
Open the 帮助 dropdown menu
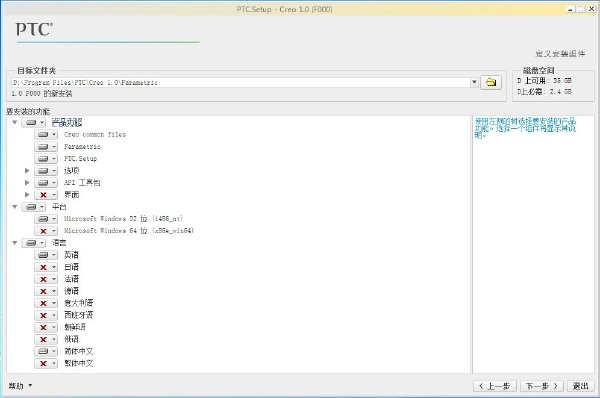click(20, 386)
